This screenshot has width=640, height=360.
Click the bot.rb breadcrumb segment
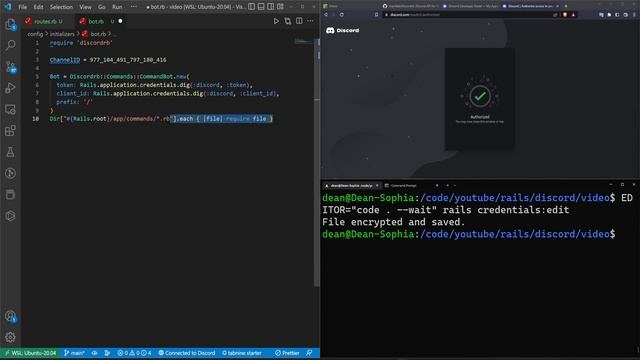point(94,34)
